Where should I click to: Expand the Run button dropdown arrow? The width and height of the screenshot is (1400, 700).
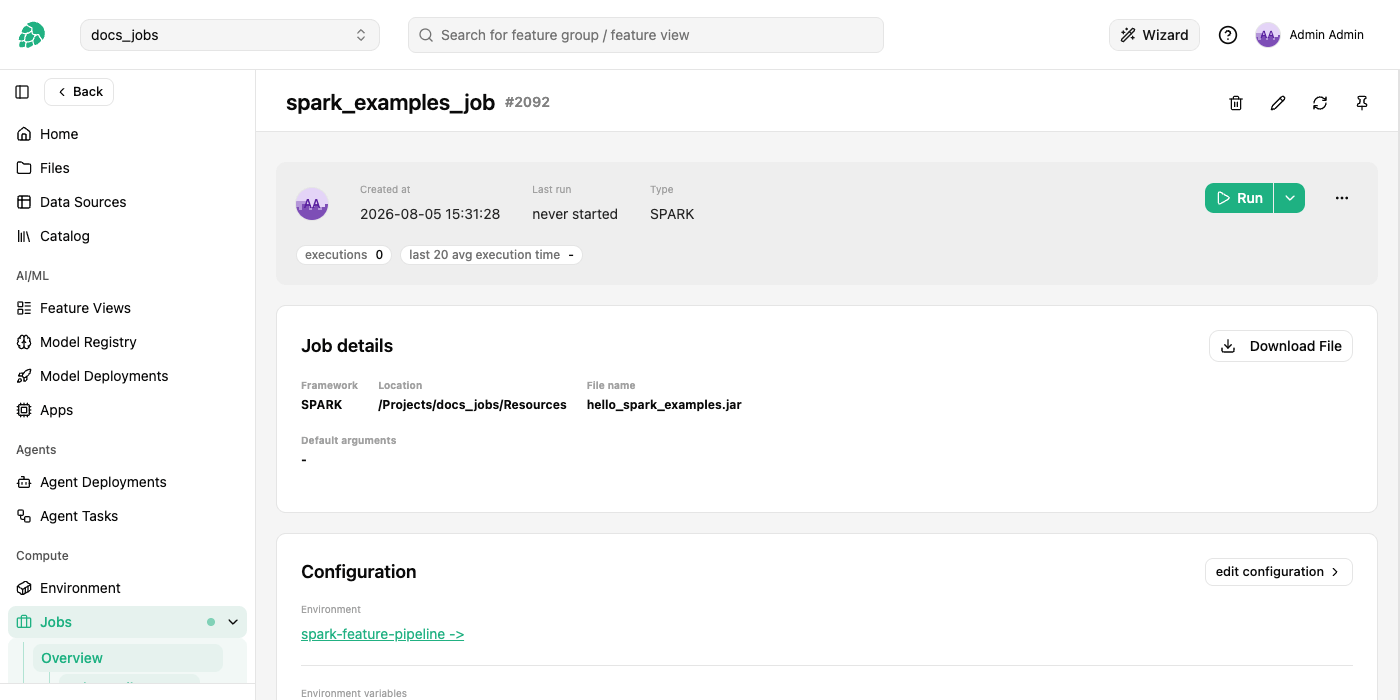[x=1290, y=198]
